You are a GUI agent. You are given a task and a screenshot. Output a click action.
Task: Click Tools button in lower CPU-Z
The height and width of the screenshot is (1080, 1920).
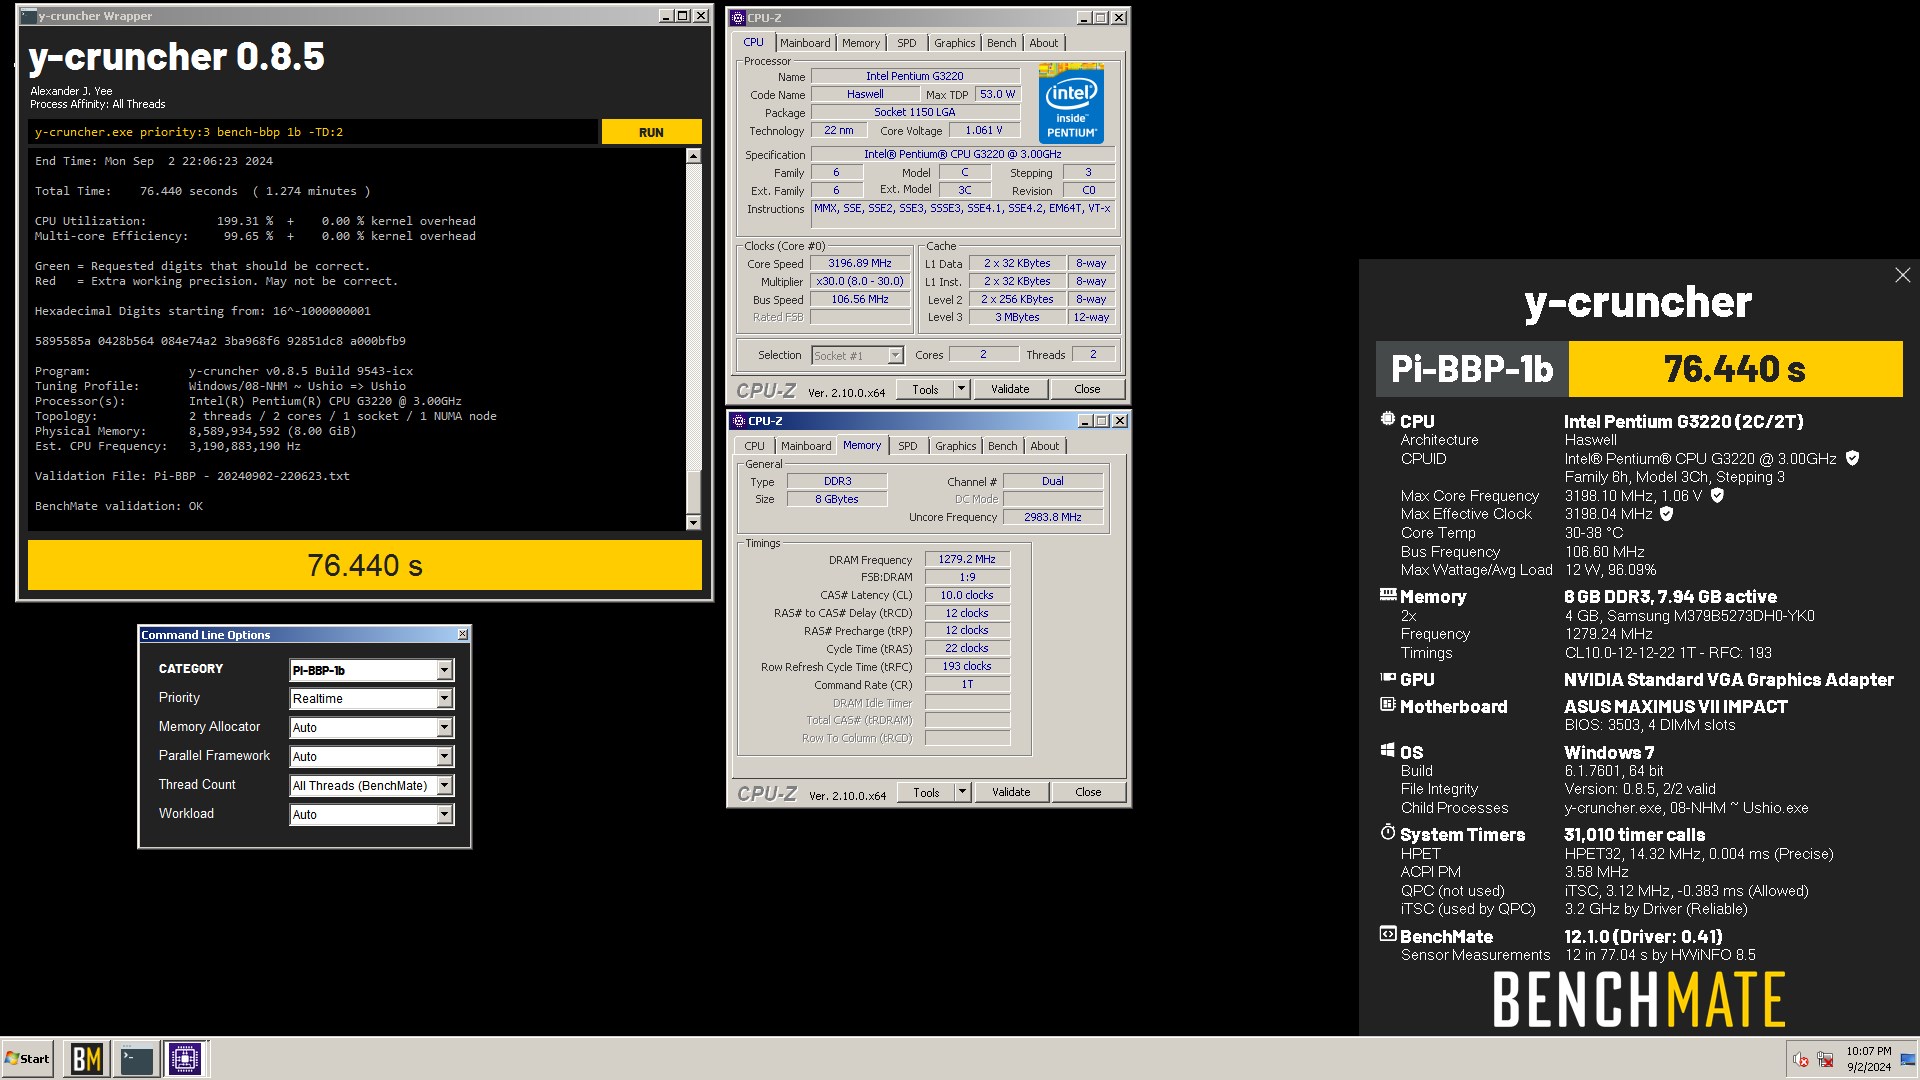pos(926,792)
